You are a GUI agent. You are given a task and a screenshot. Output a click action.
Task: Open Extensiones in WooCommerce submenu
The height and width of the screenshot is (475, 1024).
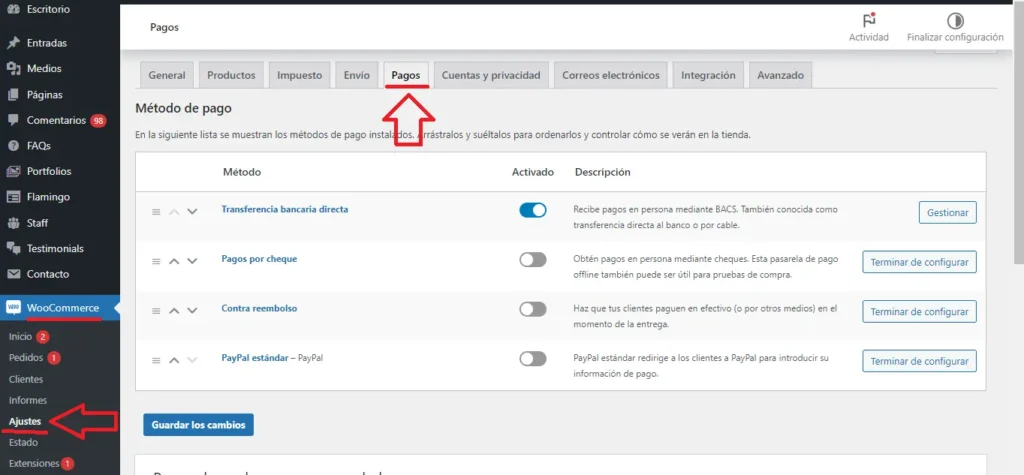34,463
